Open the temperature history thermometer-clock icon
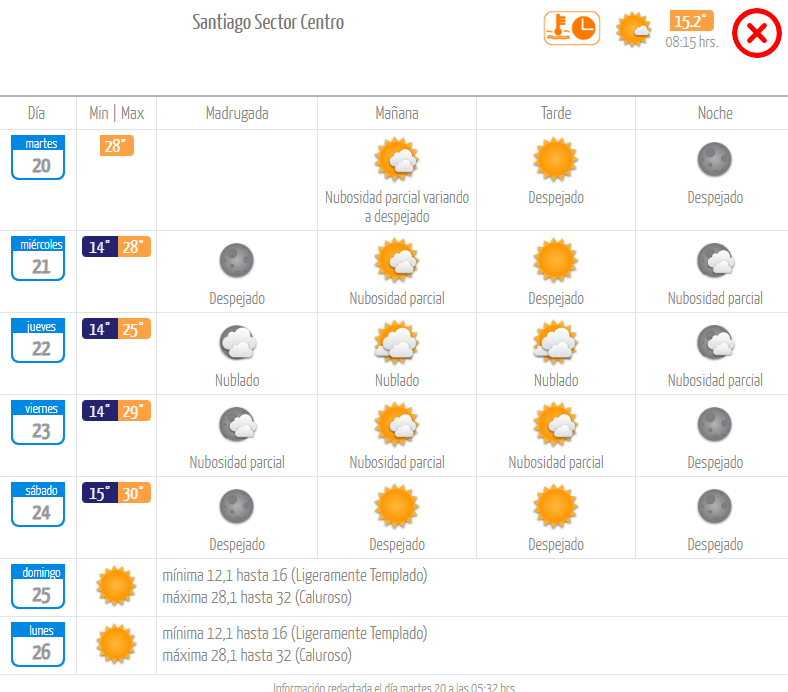 (572, 28)
